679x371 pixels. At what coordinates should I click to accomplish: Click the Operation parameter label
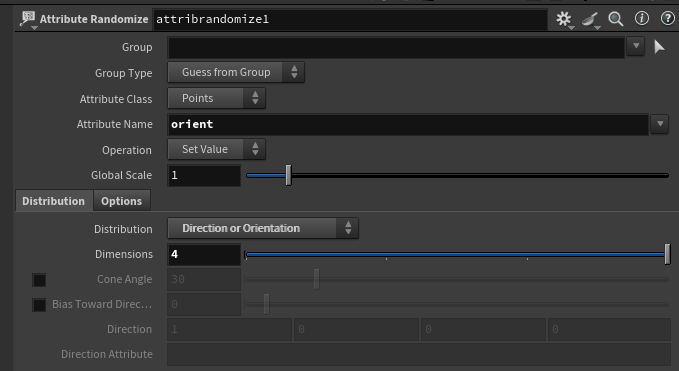pos(127,150)
